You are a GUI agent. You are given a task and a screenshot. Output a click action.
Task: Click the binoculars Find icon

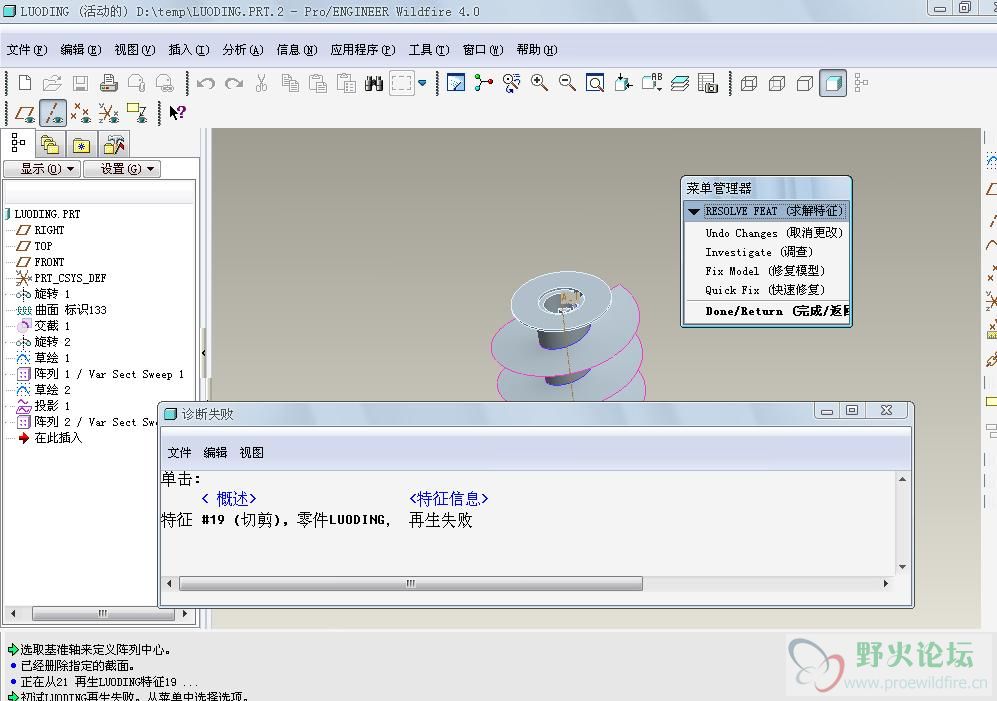(x=374, y=83)
